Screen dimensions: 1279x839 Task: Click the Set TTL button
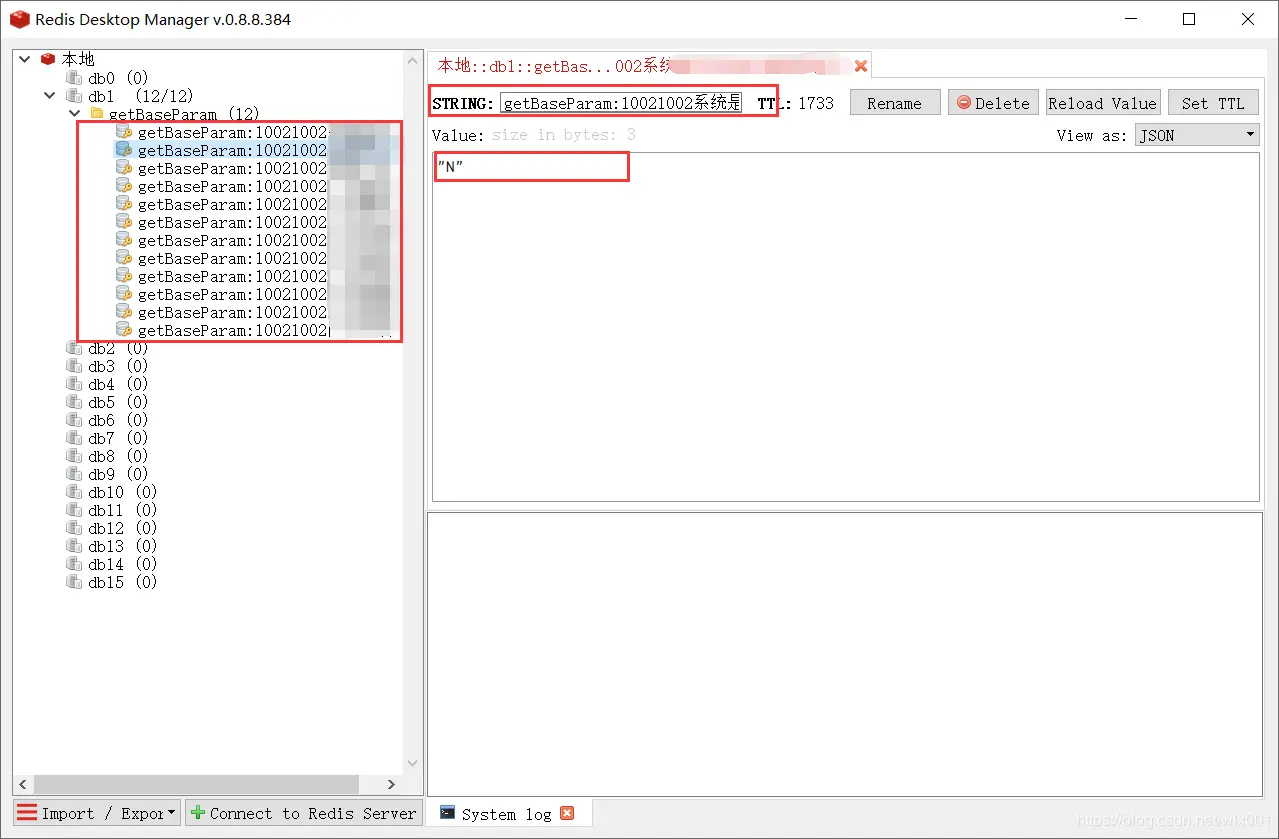click(1213, 103)
